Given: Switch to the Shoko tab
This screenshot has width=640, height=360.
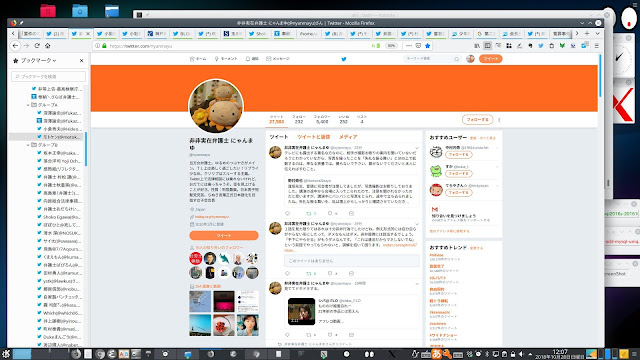Looking at the screenshot, I should click(258, 33).
